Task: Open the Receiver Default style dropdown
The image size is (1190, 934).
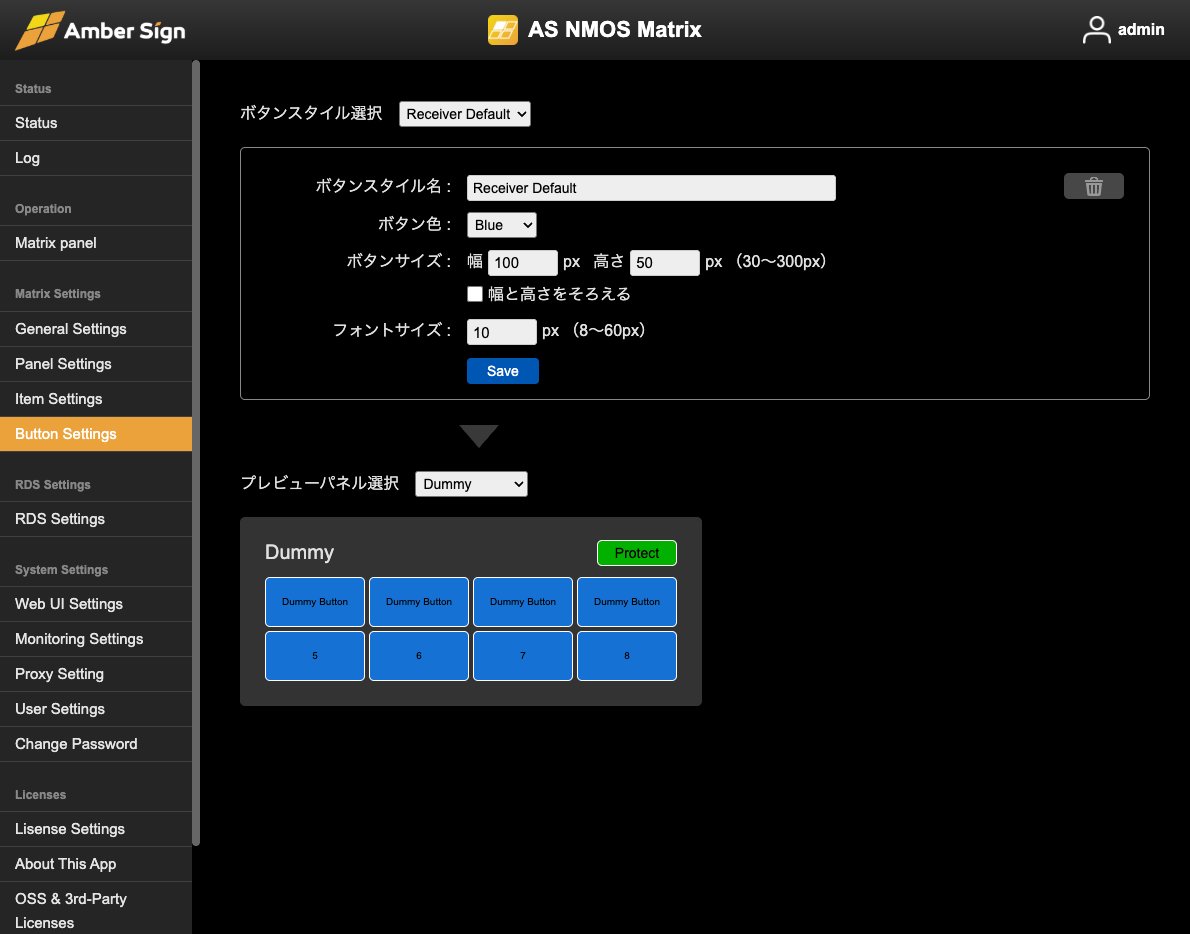Action: pyautogui.click(x=464, y=114)
